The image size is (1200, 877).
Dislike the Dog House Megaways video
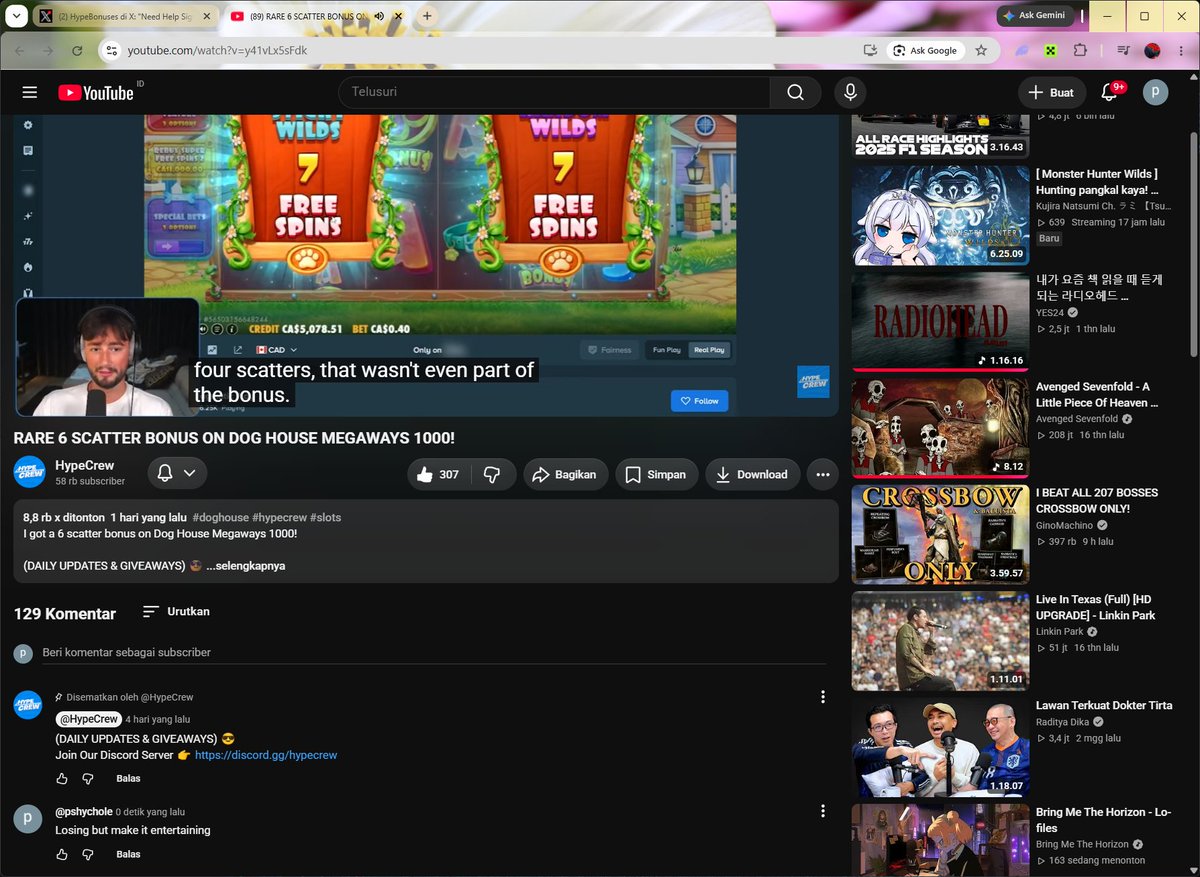click(x=492, y=475)
